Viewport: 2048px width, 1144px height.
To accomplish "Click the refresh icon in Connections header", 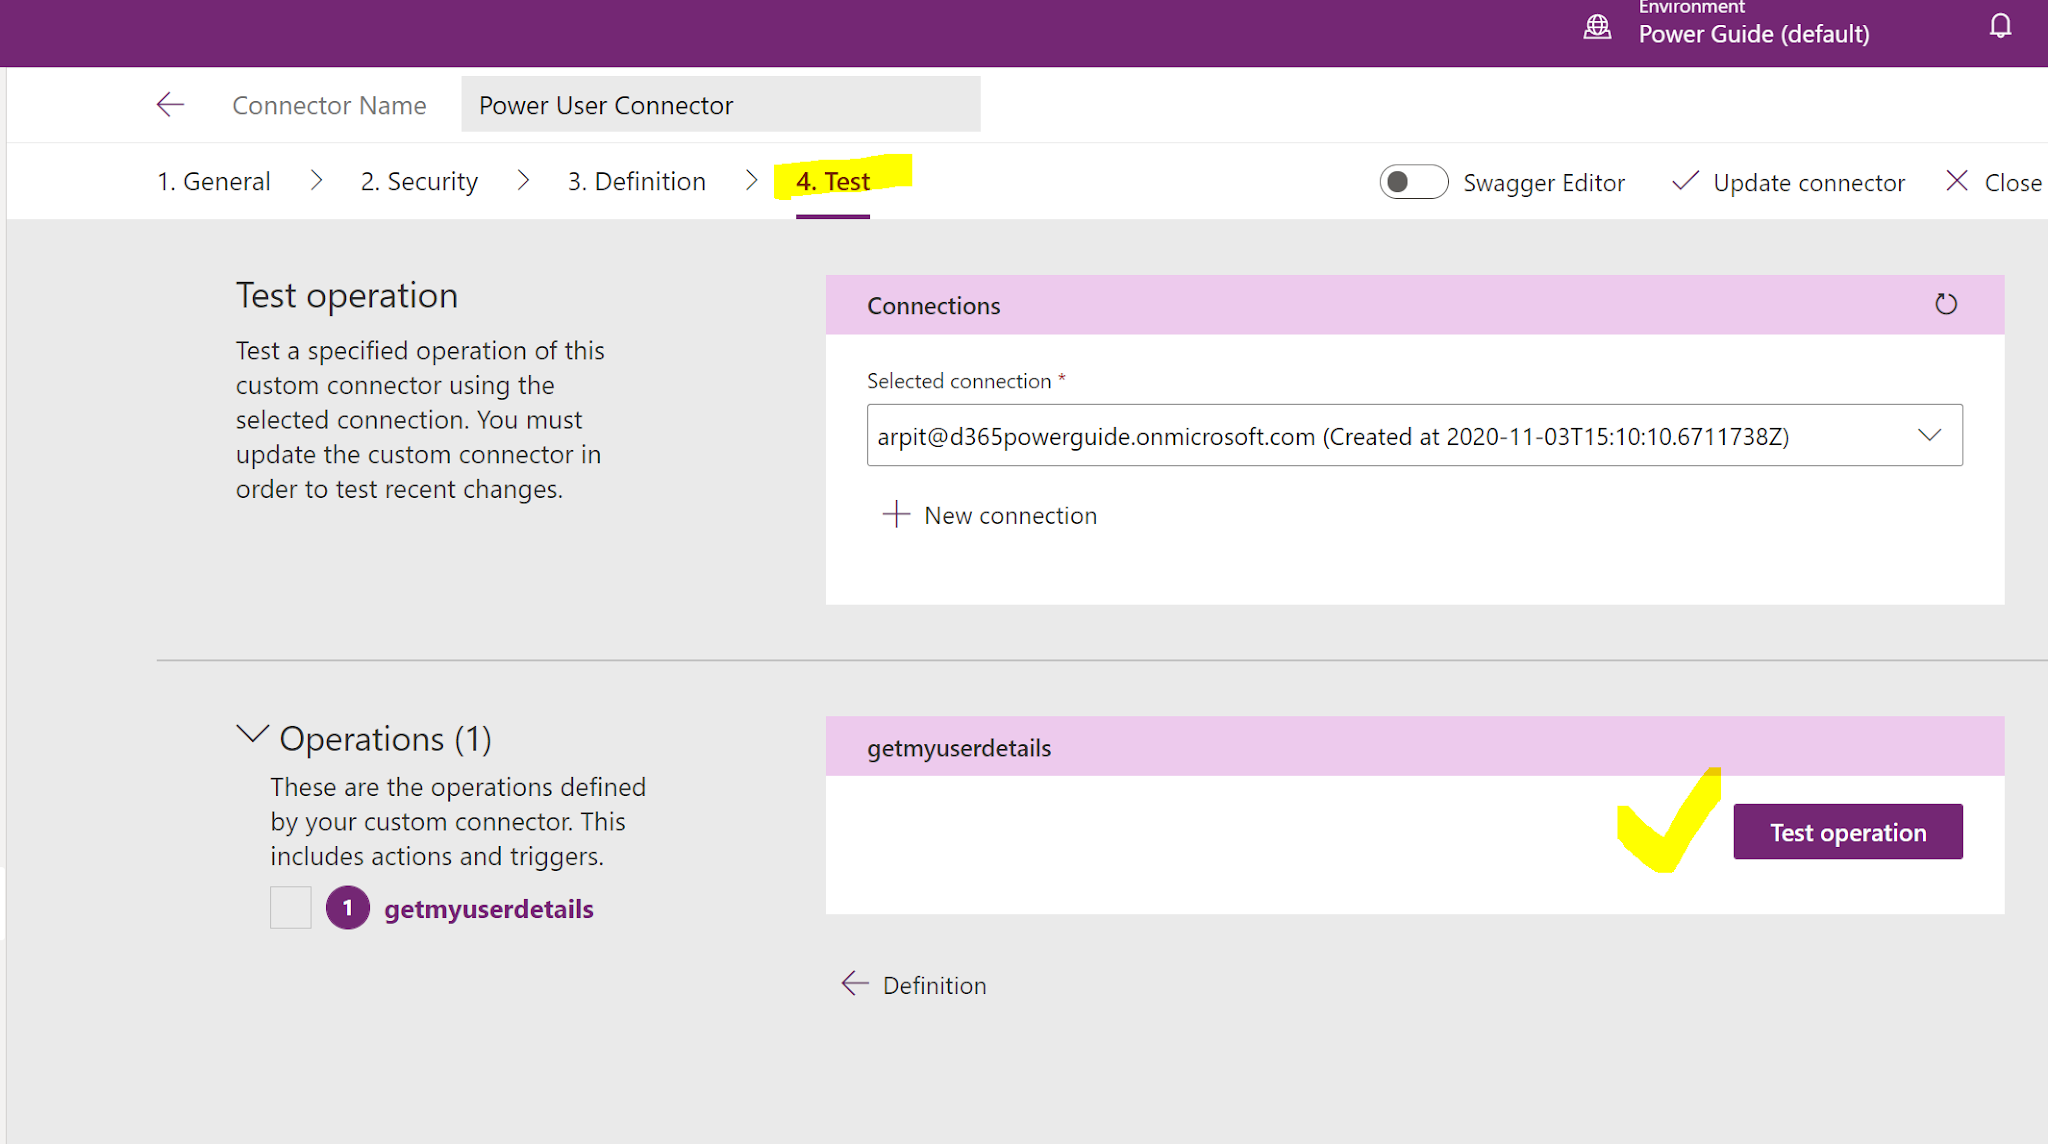I will pyautogui.click(x=1945, y=304).
